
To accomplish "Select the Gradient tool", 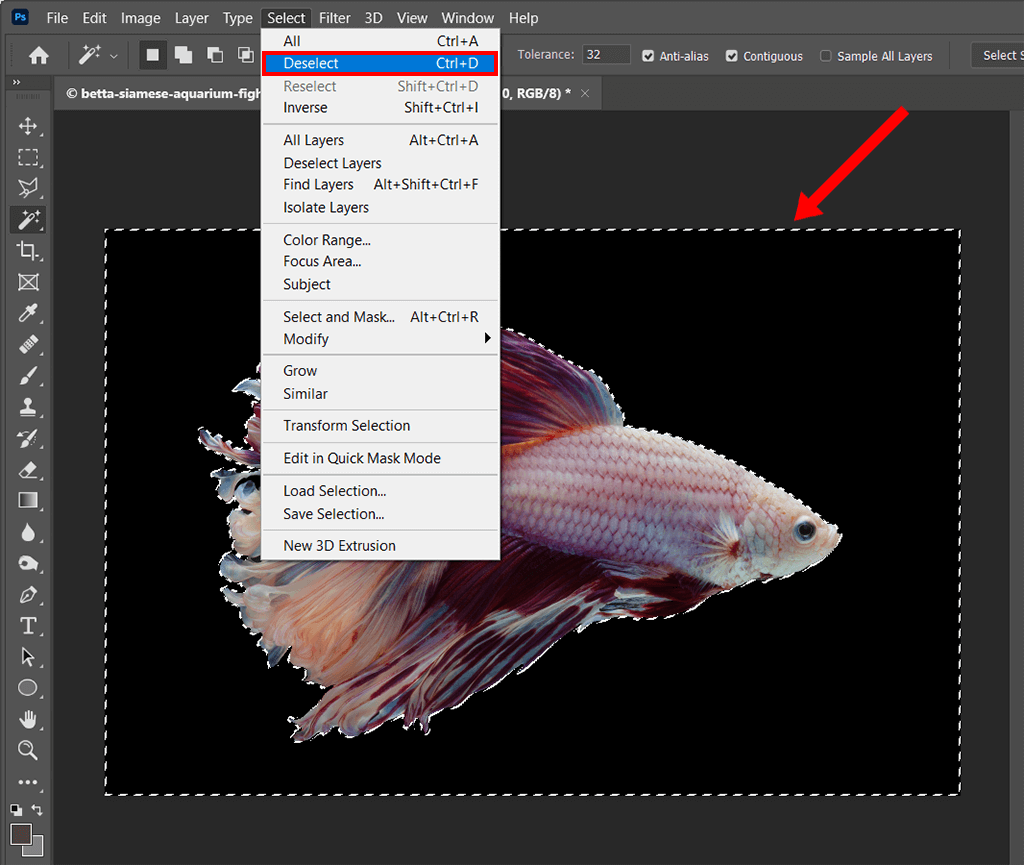I will [x=27, y=501].
